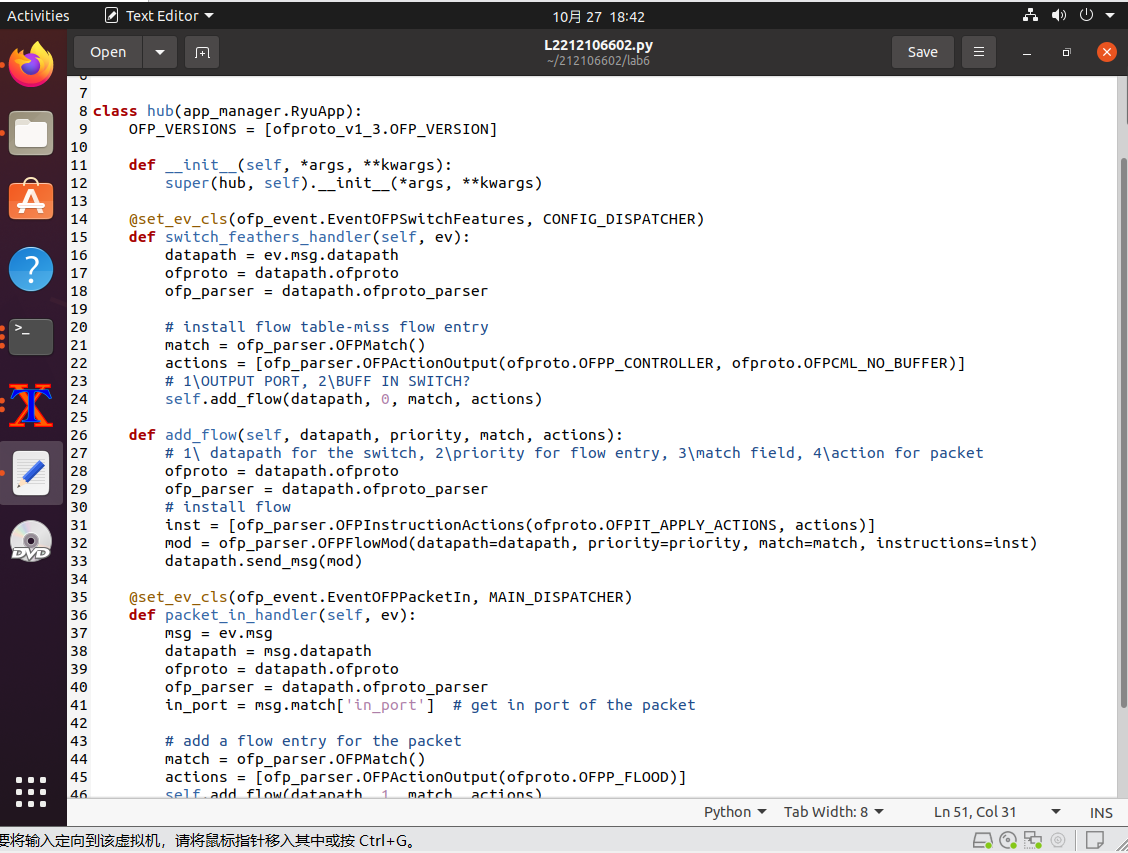Click the line with OFPInstructionActions
1128x853 pixels.
point(520,525)
